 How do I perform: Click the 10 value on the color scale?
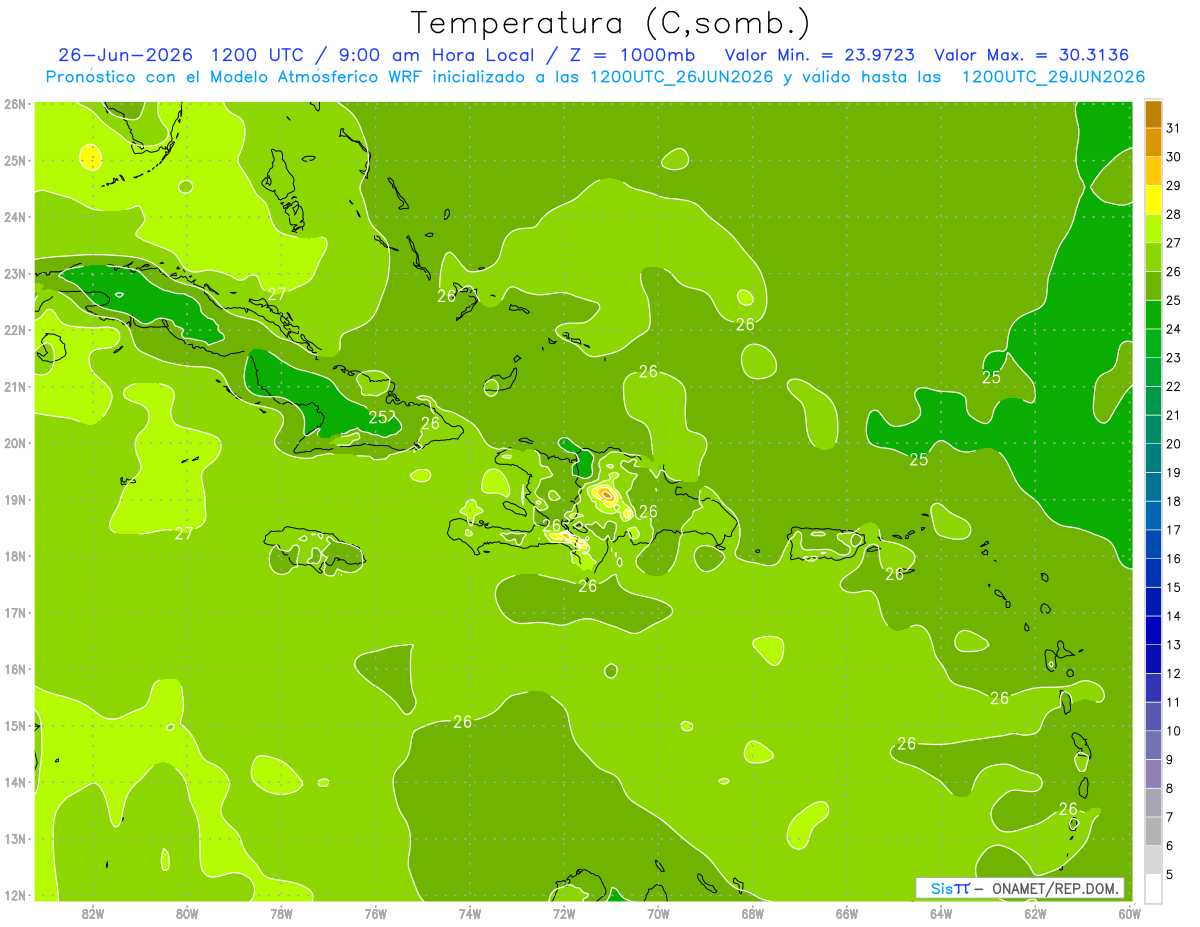tap(1174, 731)
